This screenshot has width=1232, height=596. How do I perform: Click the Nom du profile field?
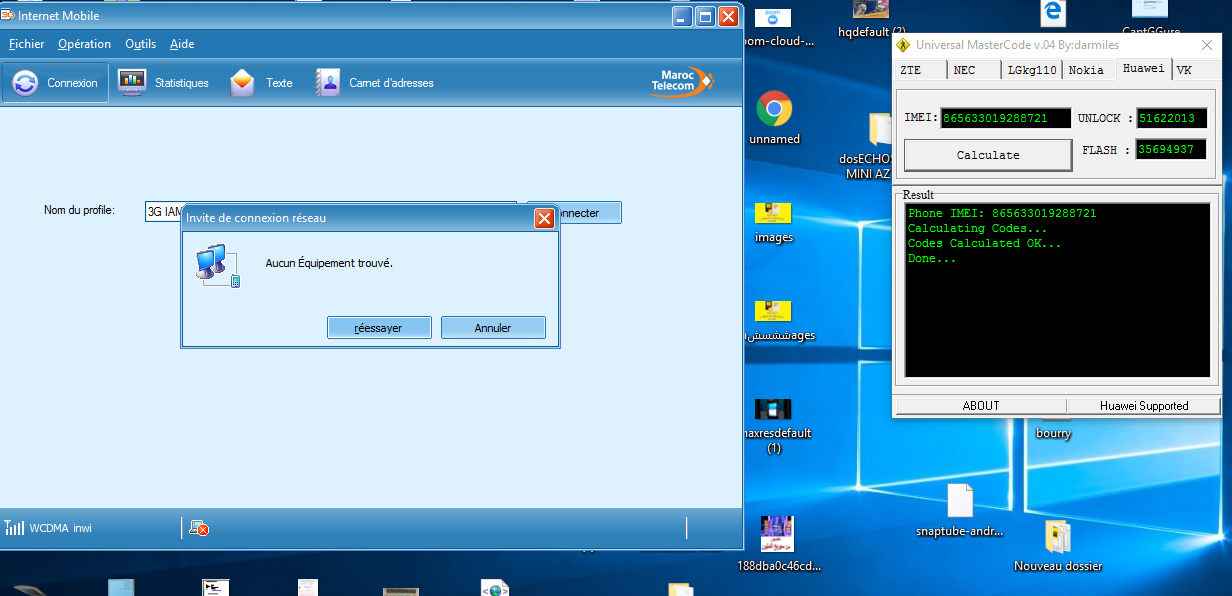[x=331, y=212]
